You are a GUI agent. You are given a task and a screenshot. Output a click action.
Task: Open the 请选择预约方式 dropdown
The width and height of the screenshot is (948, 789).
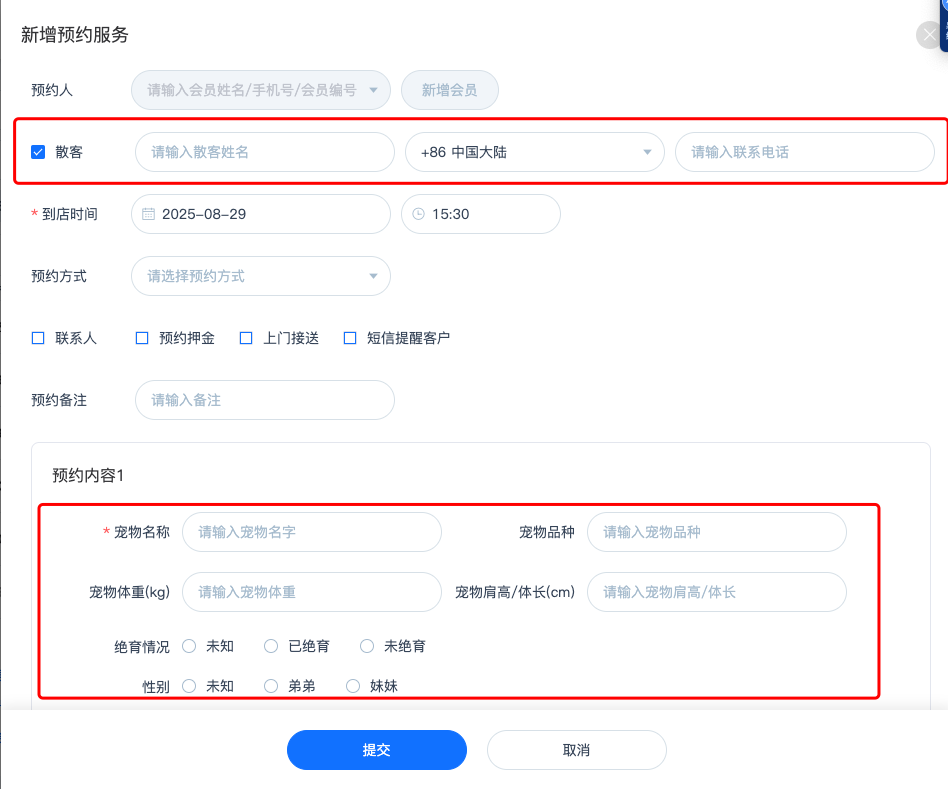261,276
